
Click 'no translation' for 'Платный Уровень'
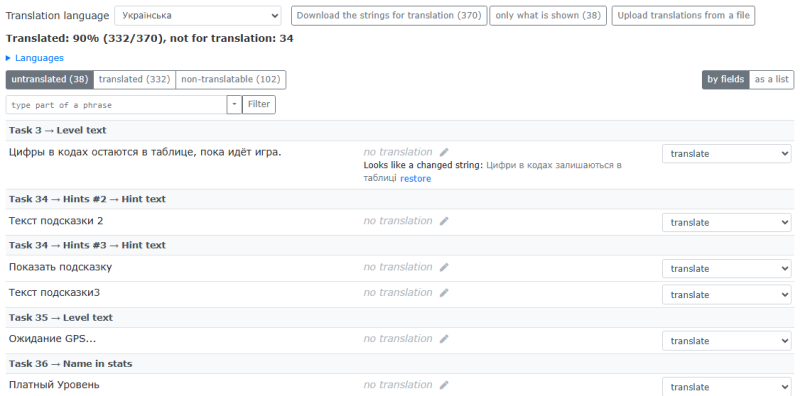point(397,385)
